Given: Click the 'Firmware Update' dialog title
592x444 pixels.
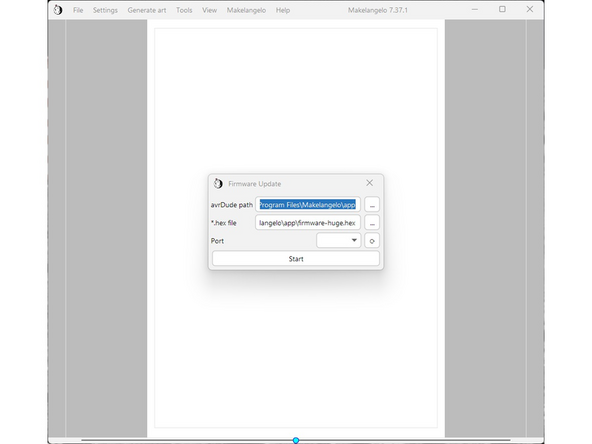Looking at the screenshot, I should 254,184.
